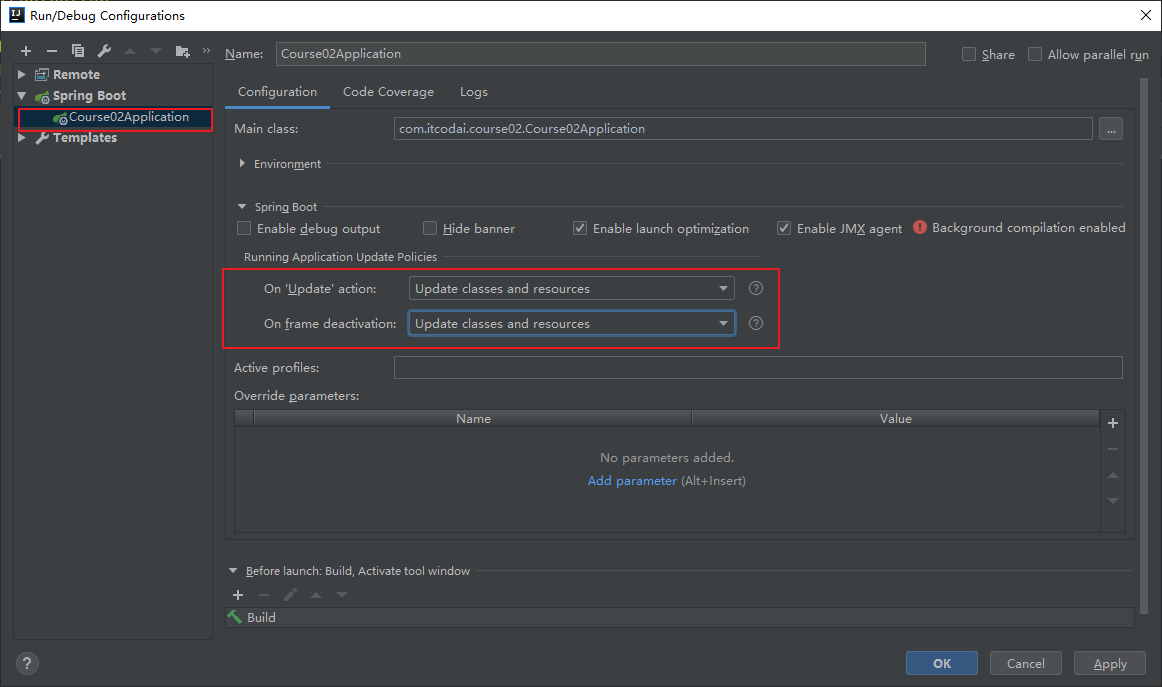Add before launch task plus icon
The width and height of the screenshot is (1162, 687).
[238, 595]
